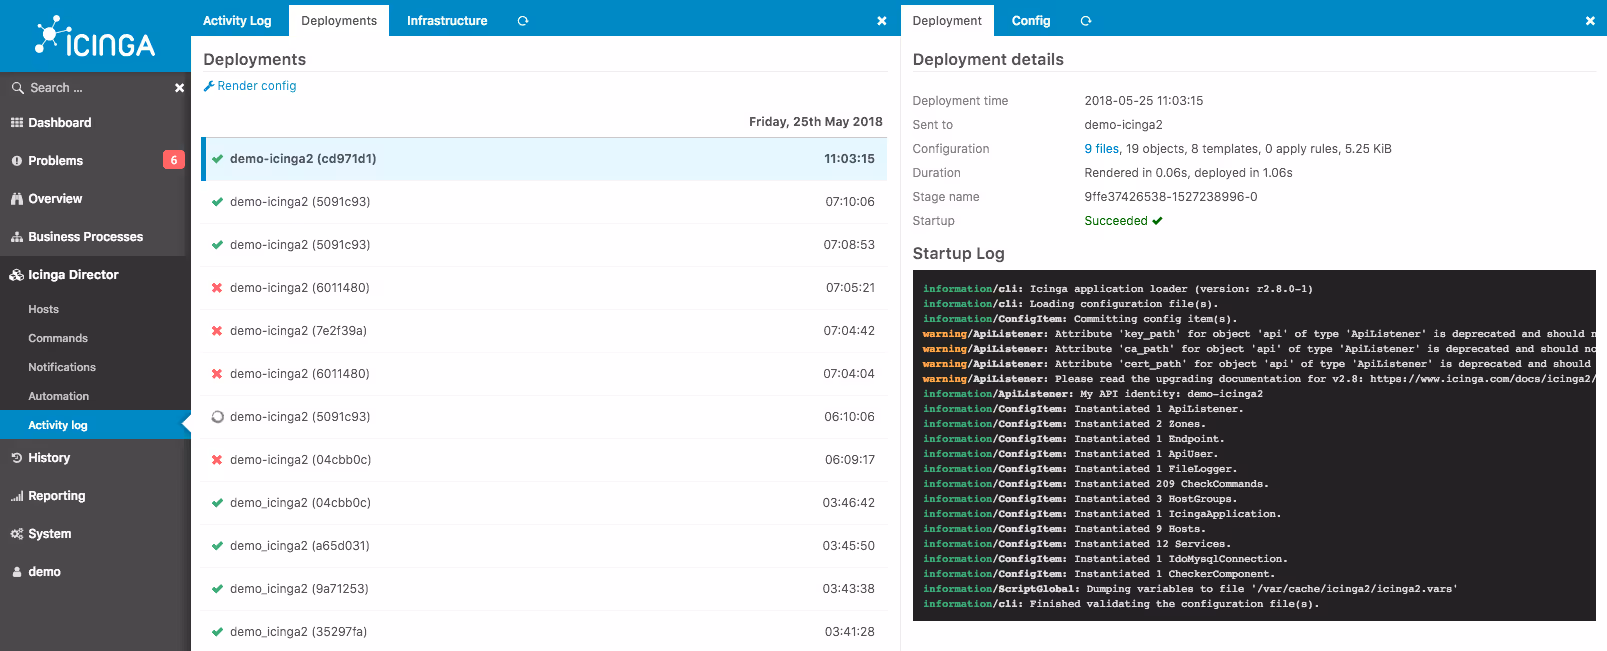1607x651 pixels.
Task: Click the red problems count badge 6
Action: [x=174, y=160]
